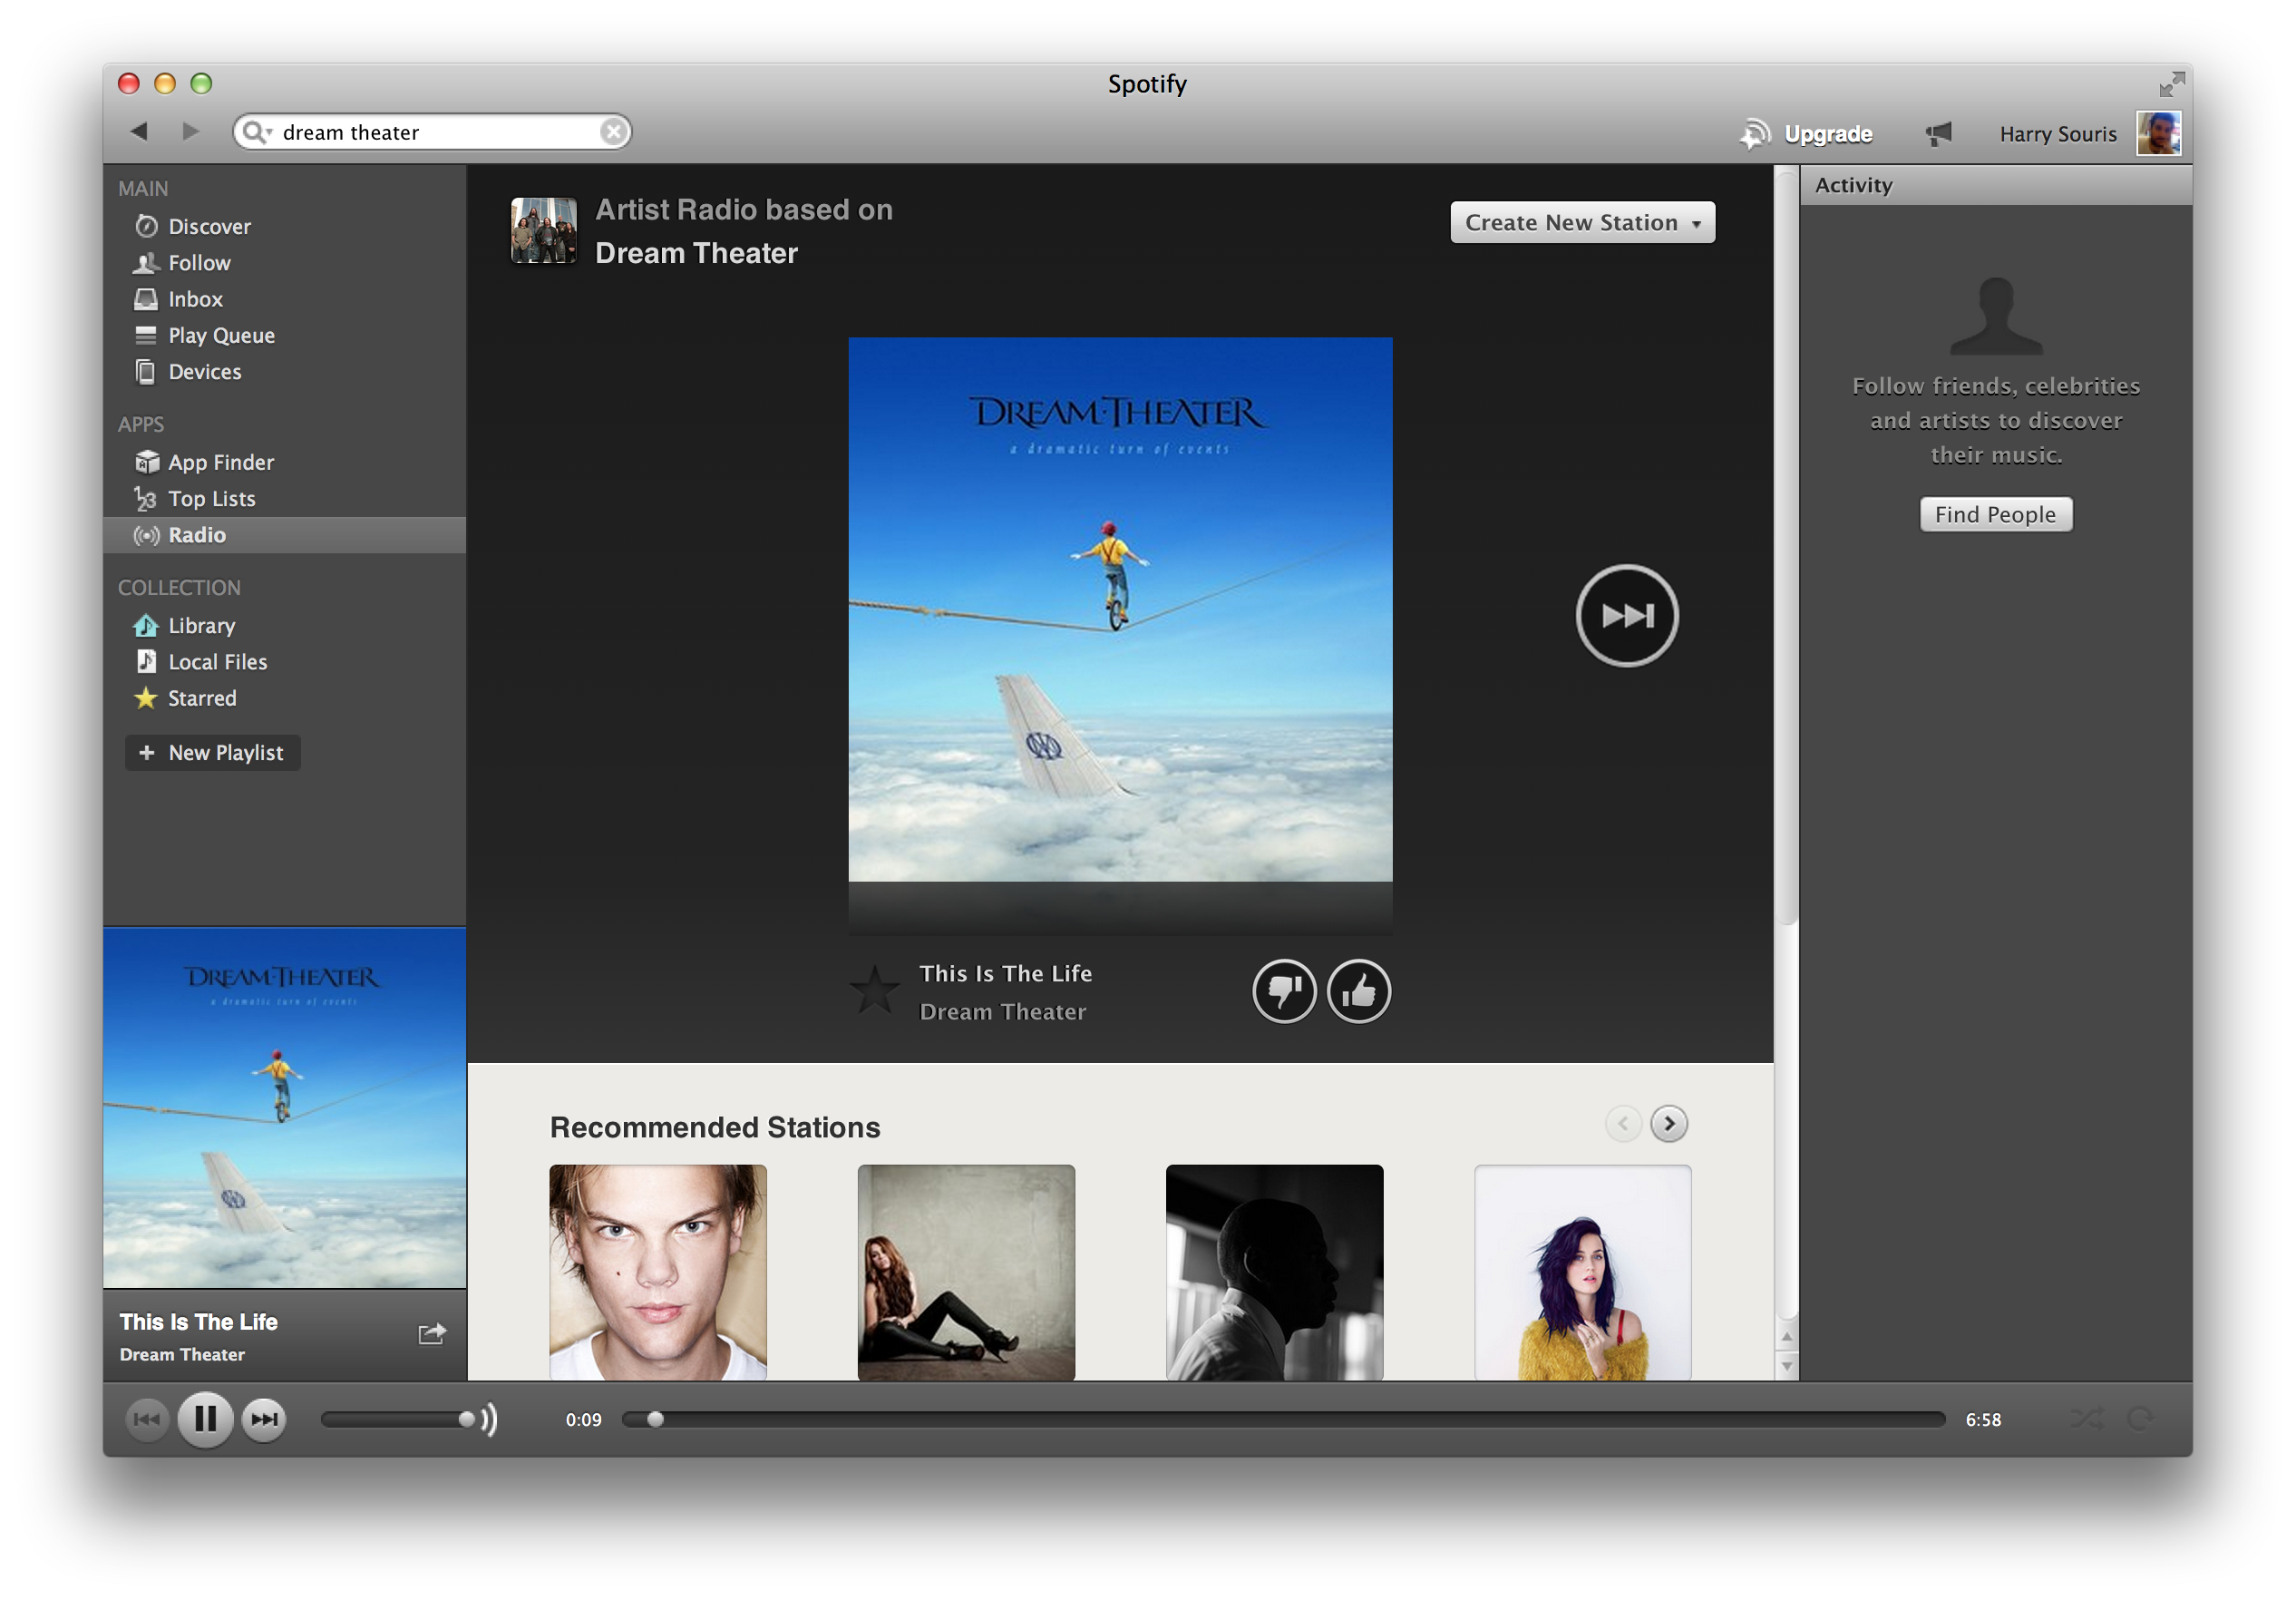Toggle repeat mode
Screen dimensions: 2296x1600
[x=2140, y=1418]
